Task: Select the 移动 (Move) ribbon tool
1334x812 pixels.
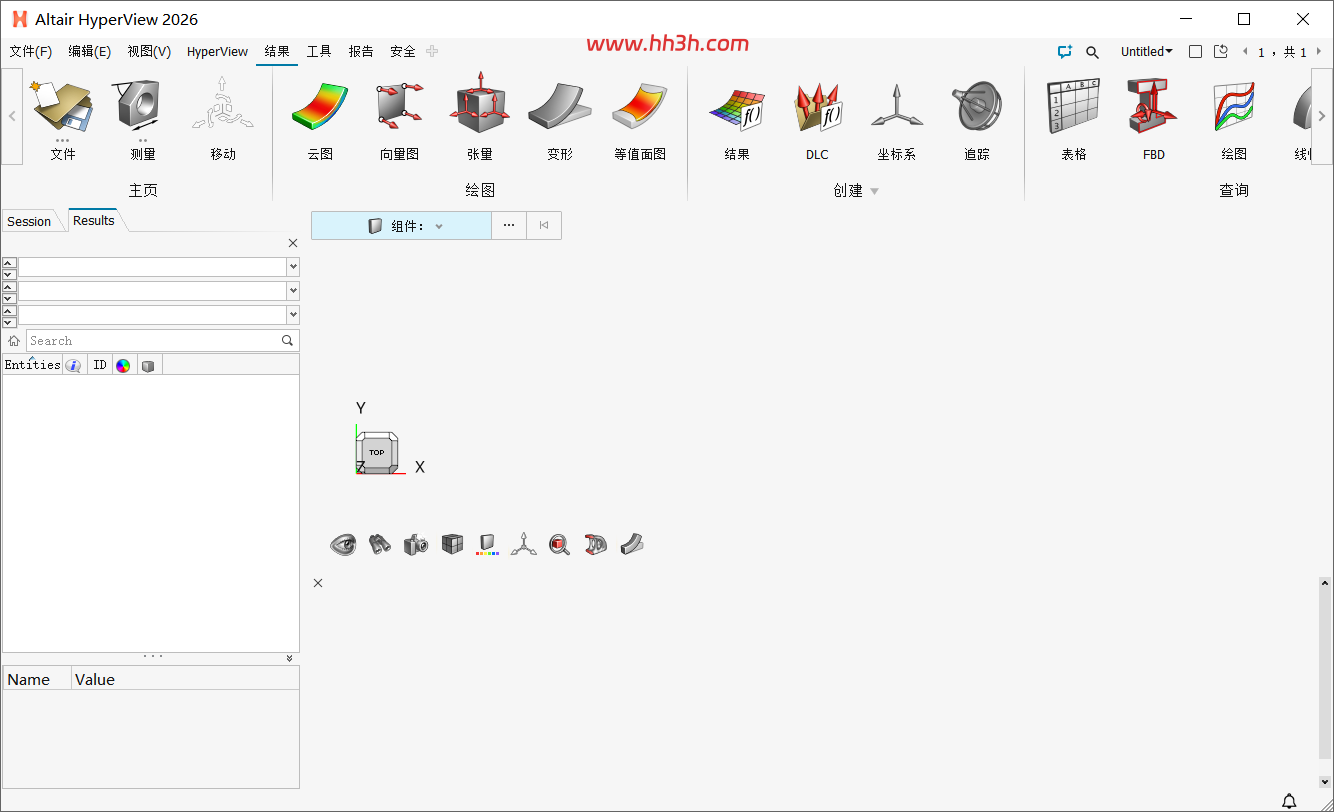Action: point(223,120)
